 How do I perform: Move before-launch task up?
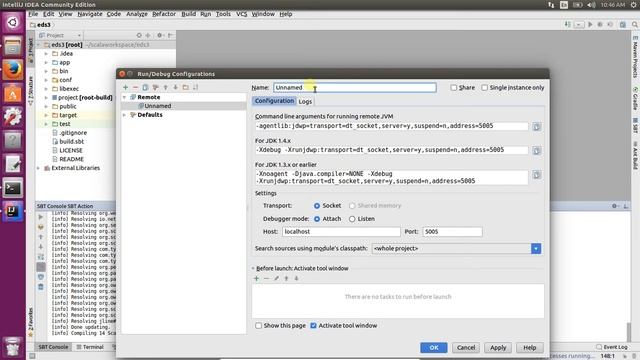tap(287, 278)
